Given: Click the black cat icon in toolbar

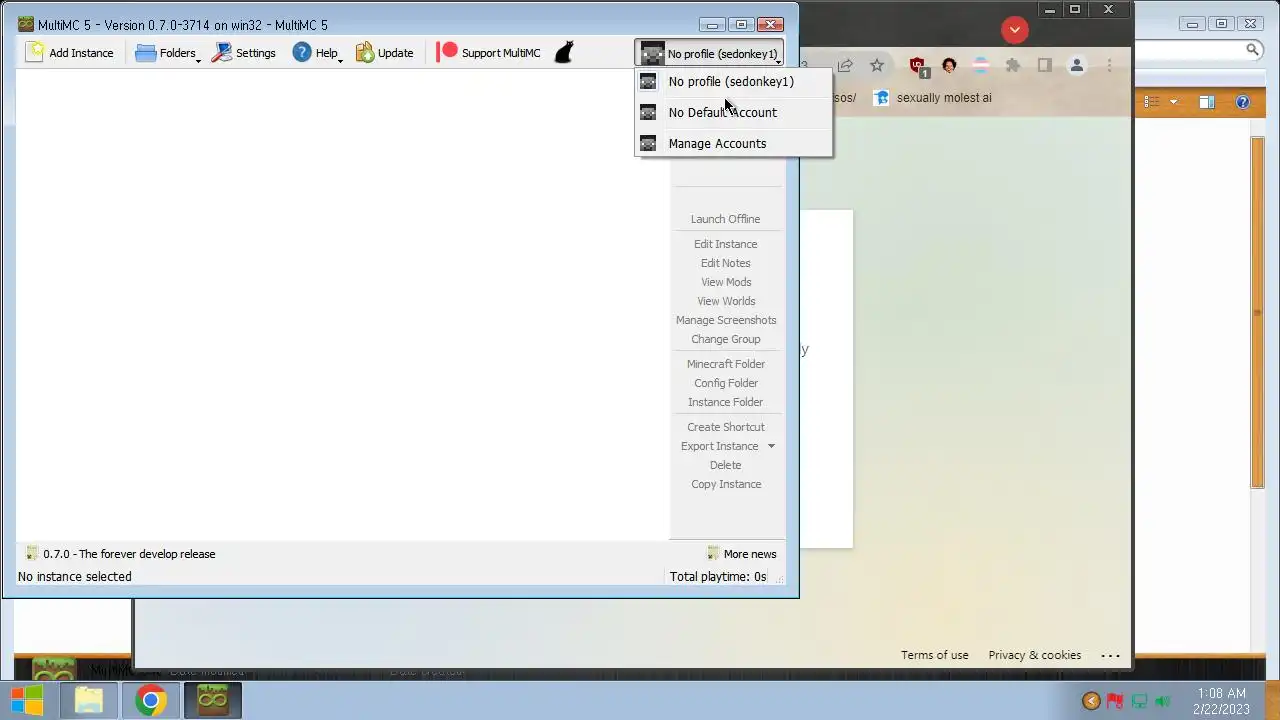Looking at the screenshot, I should click(564, 53).
